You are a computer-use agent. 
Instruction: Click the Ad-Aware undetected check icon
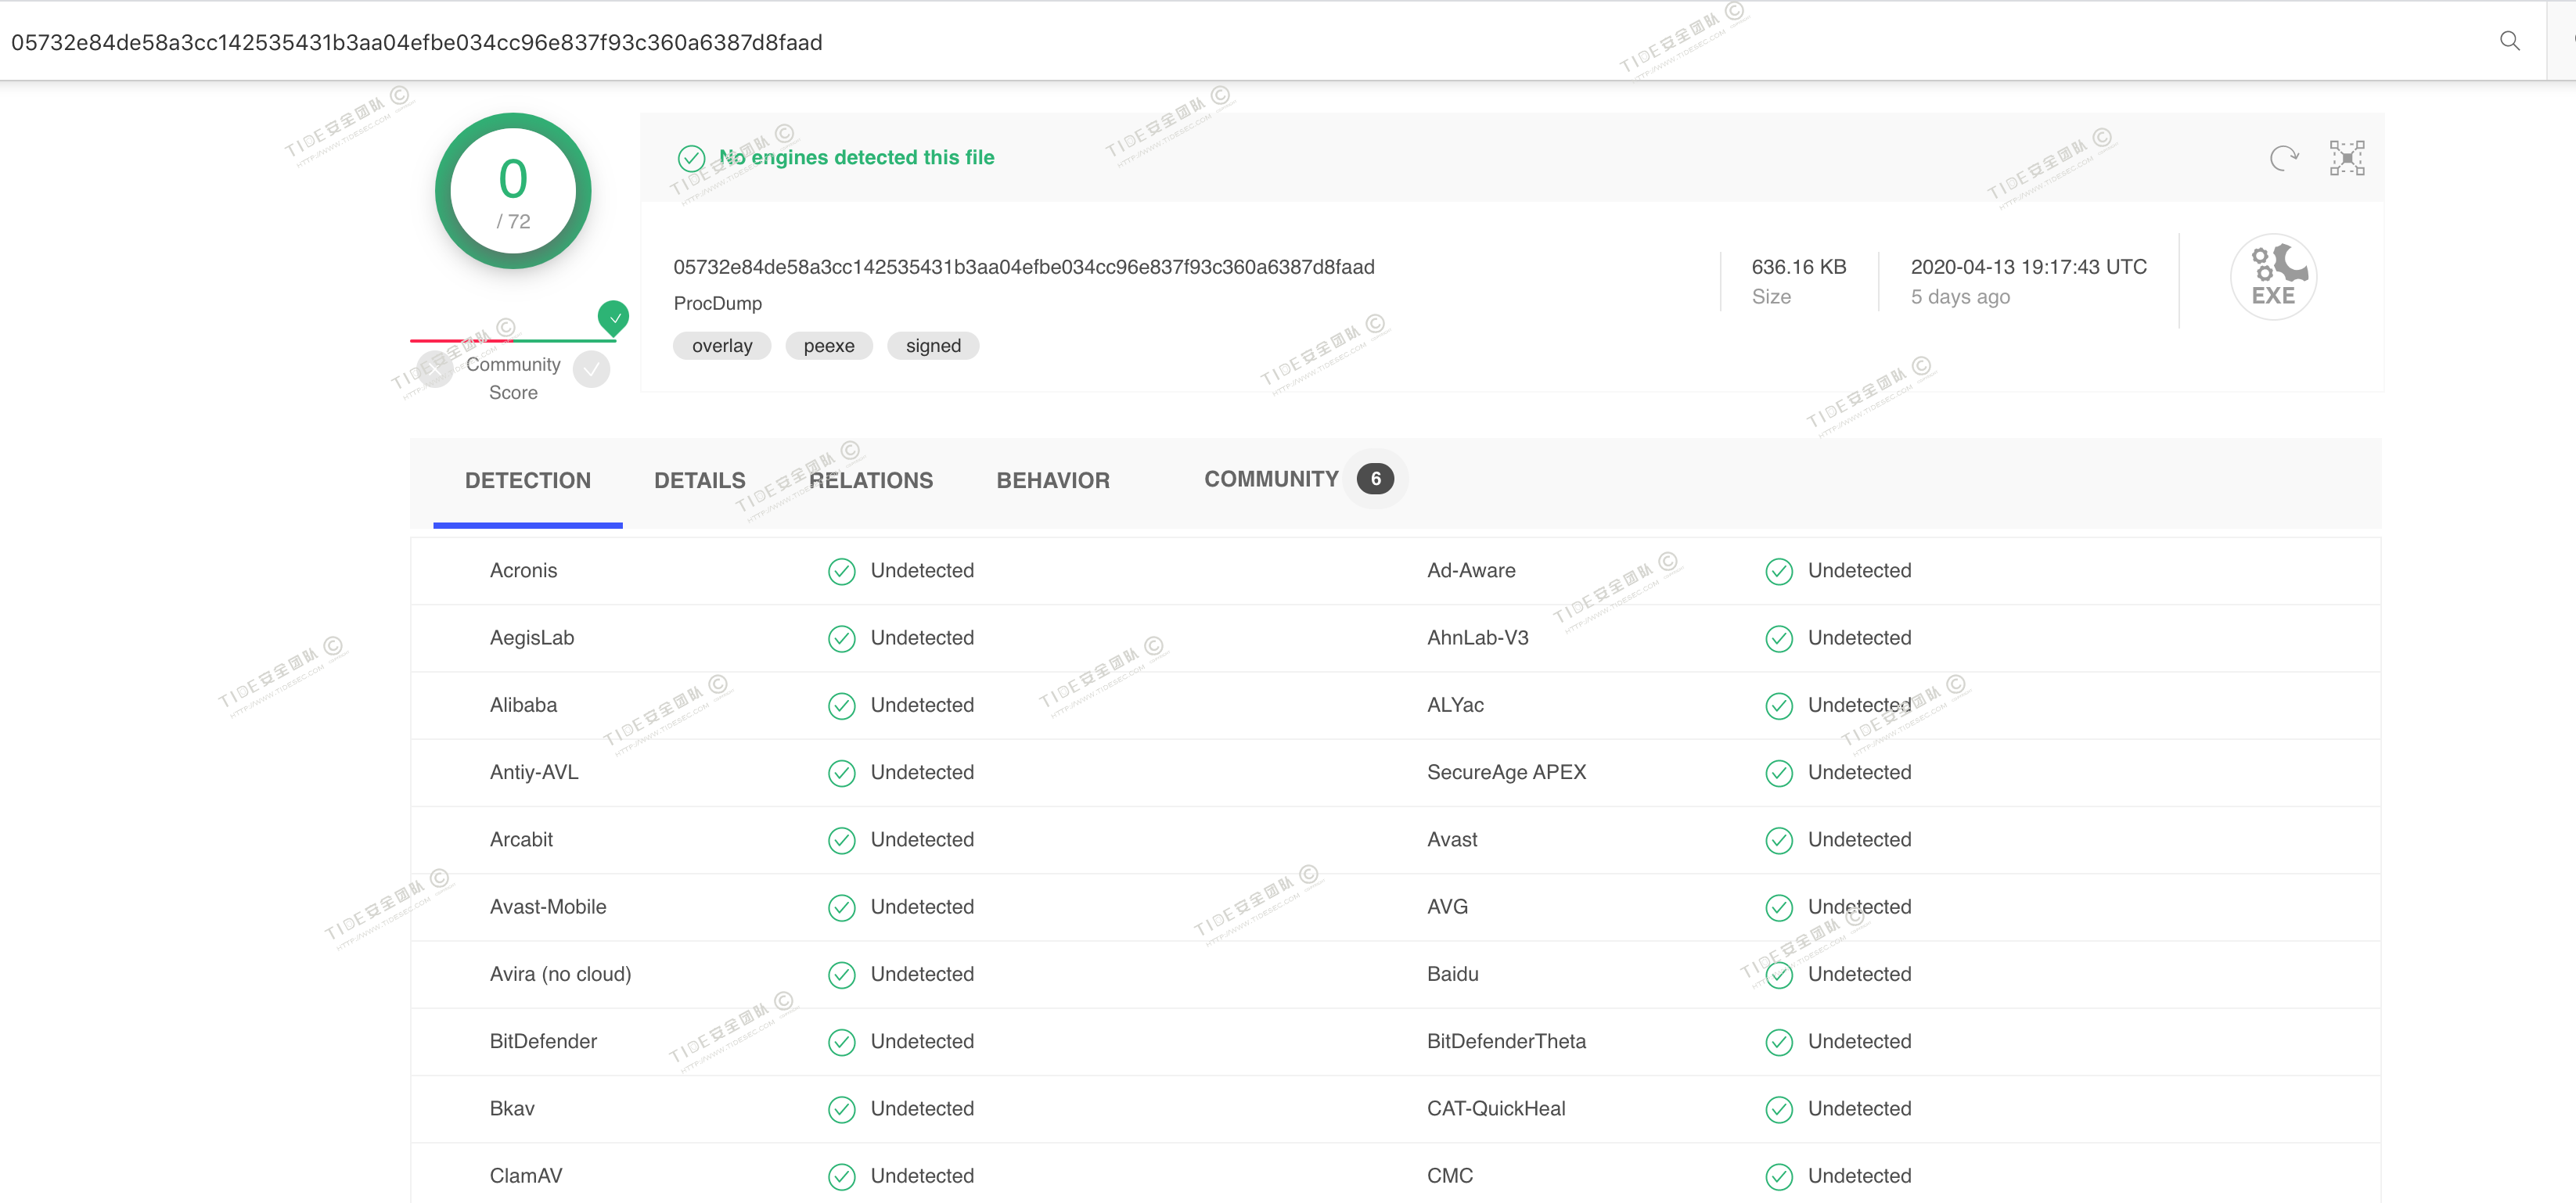[x=1778, y=571]
